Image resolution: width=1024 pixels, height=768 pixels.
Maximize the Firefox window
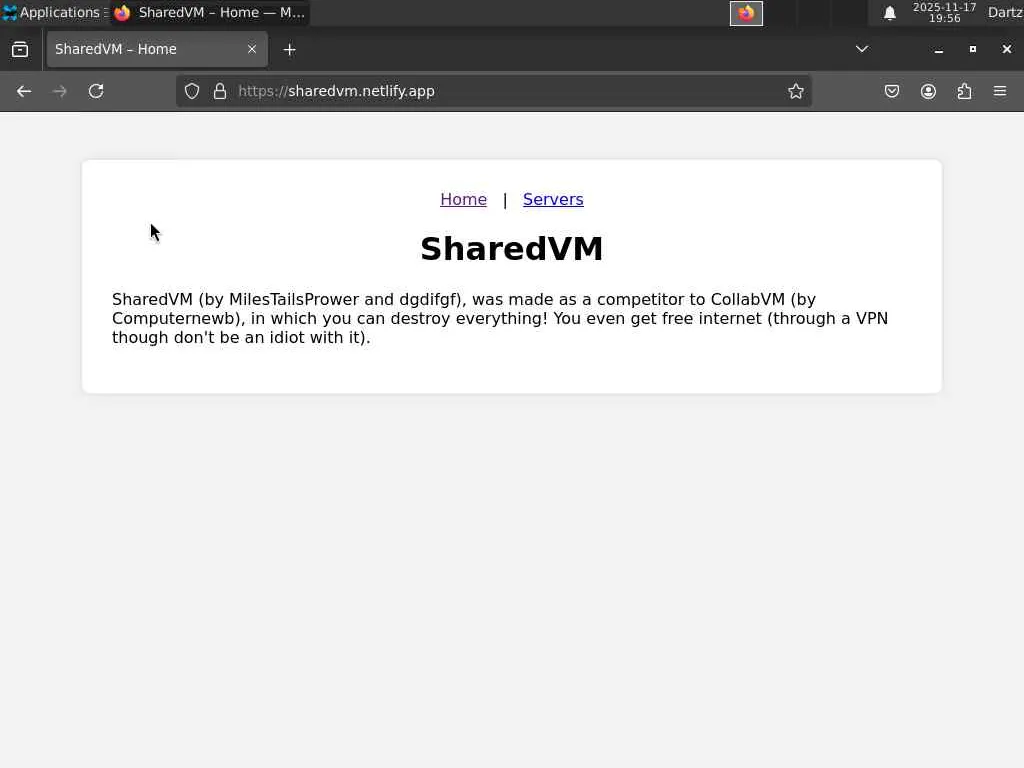(972, 50)
